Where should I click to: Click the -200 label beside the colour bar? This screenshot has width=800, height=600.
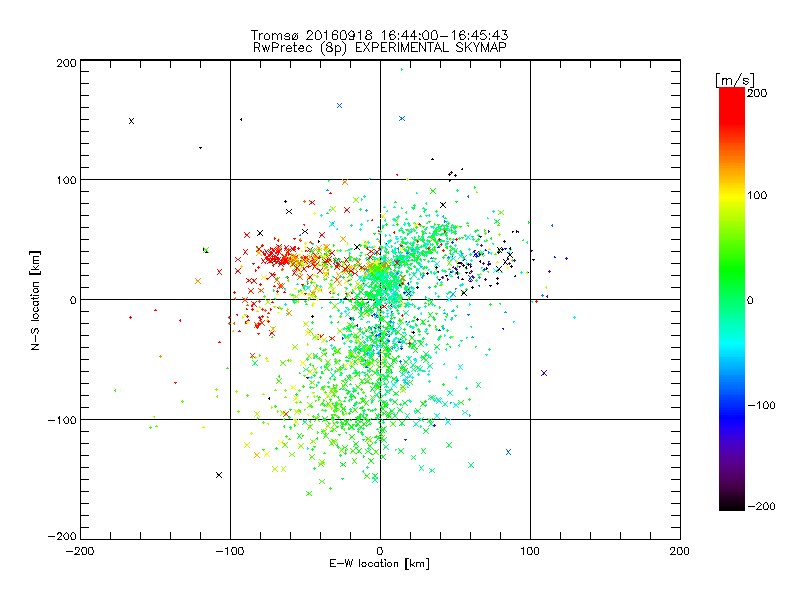[x=762, y=506]
